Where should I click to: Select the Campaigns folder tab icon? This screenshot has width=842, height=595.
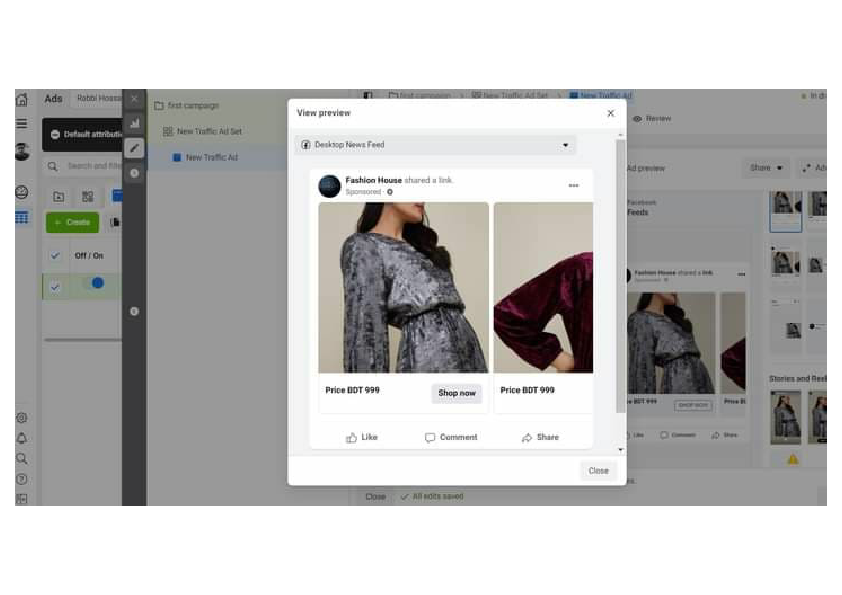[59, 197]
